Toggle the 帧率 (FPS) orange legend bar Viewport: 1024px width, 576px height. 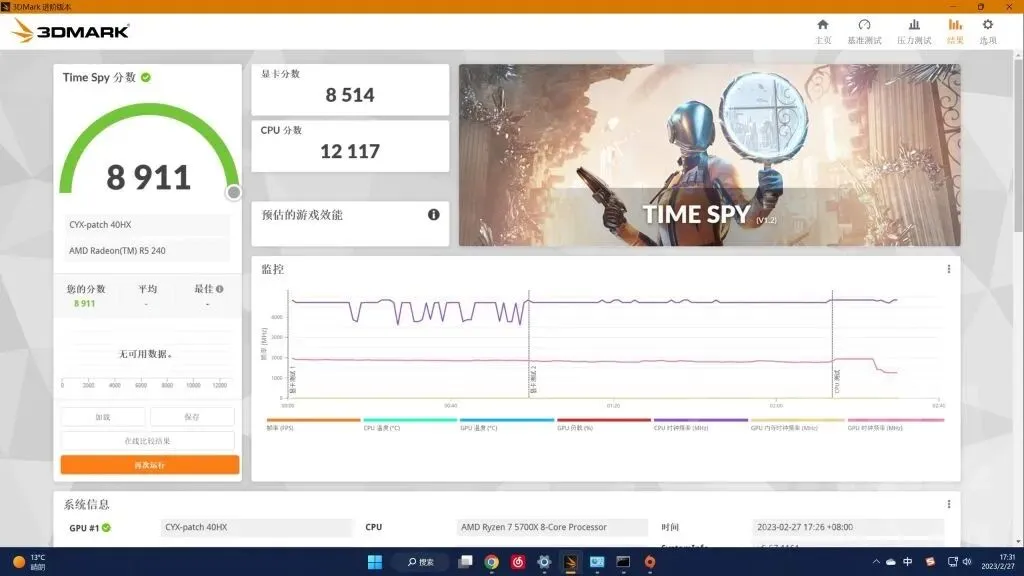click(313, 421)
